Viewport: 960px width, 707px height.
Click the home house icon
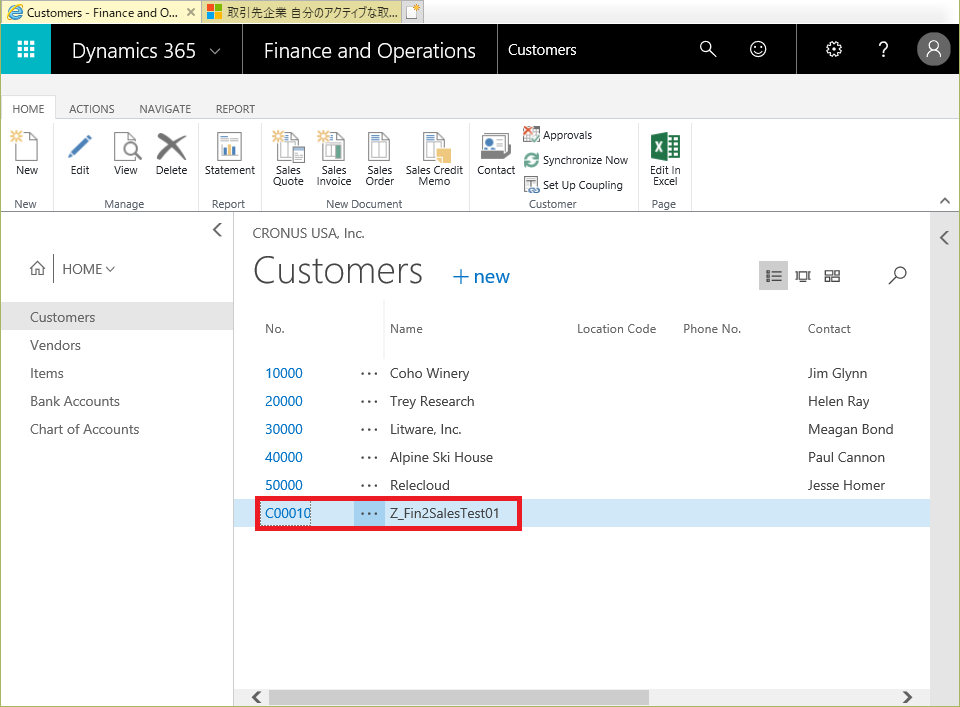coord(37,268)
